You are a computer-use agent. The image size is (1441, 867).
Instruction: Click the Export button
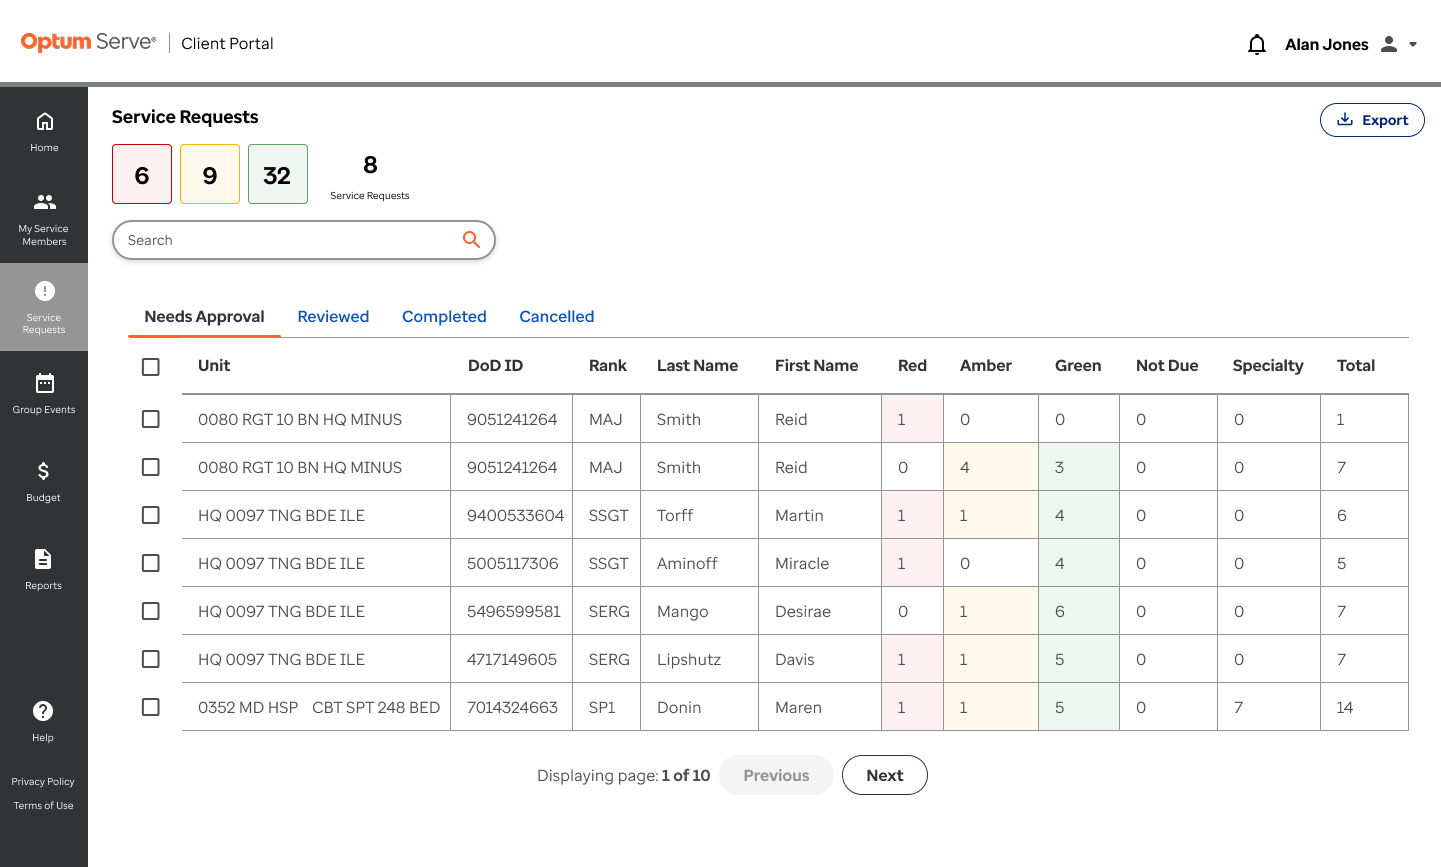pyautogui.click(x=1372, y=120)
